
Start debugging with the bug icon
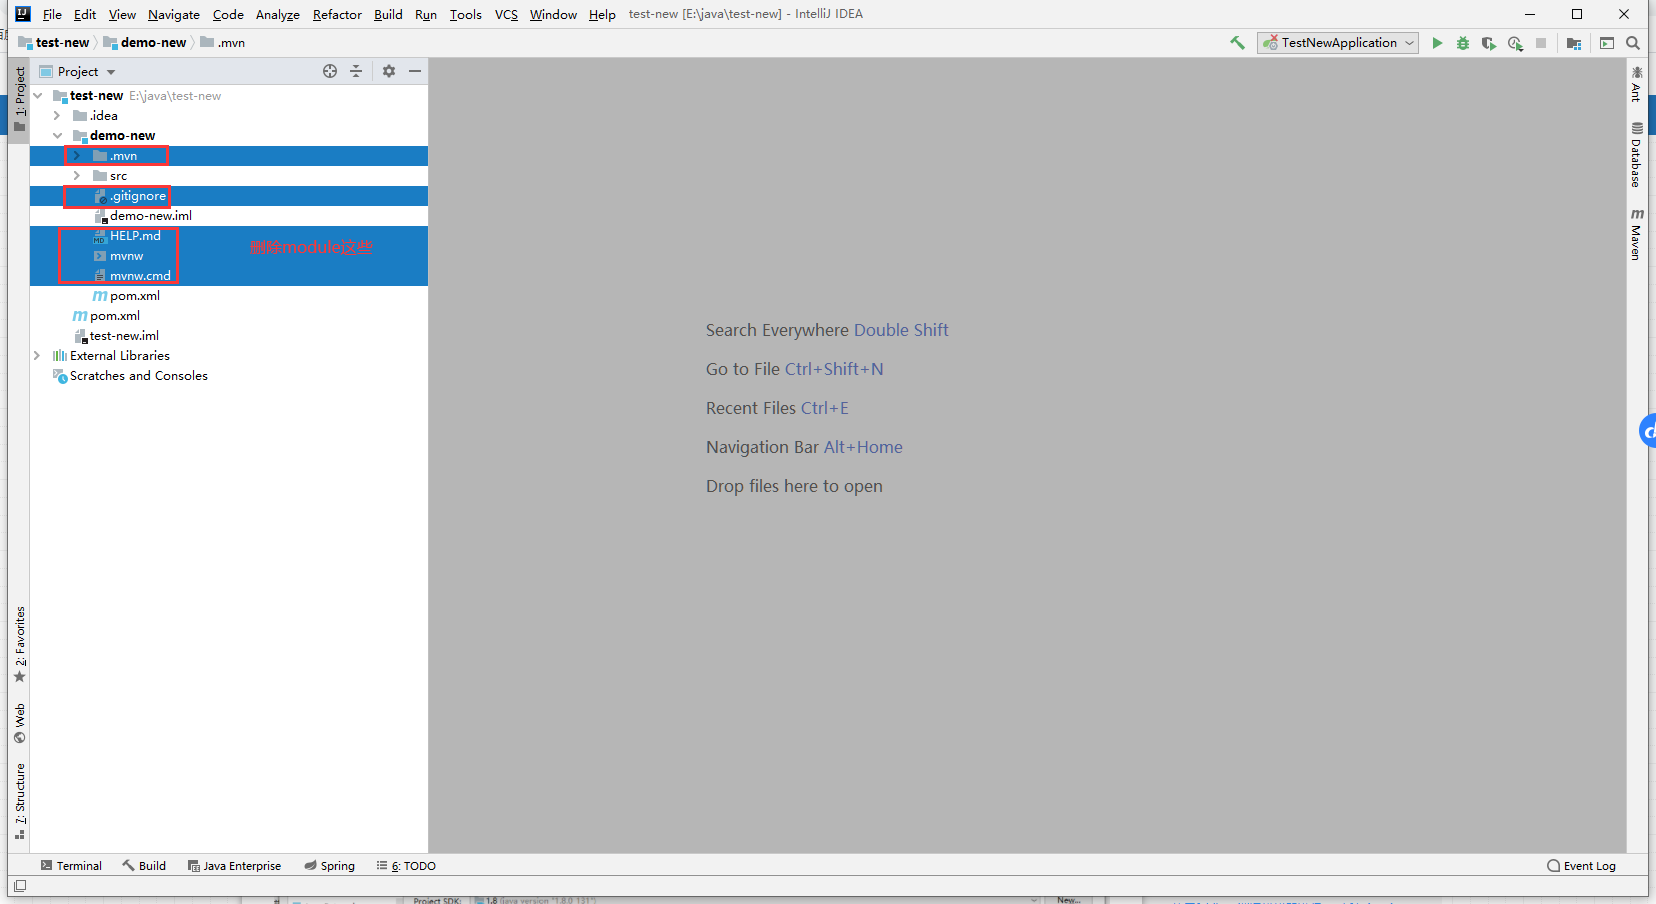[1463, 43]
